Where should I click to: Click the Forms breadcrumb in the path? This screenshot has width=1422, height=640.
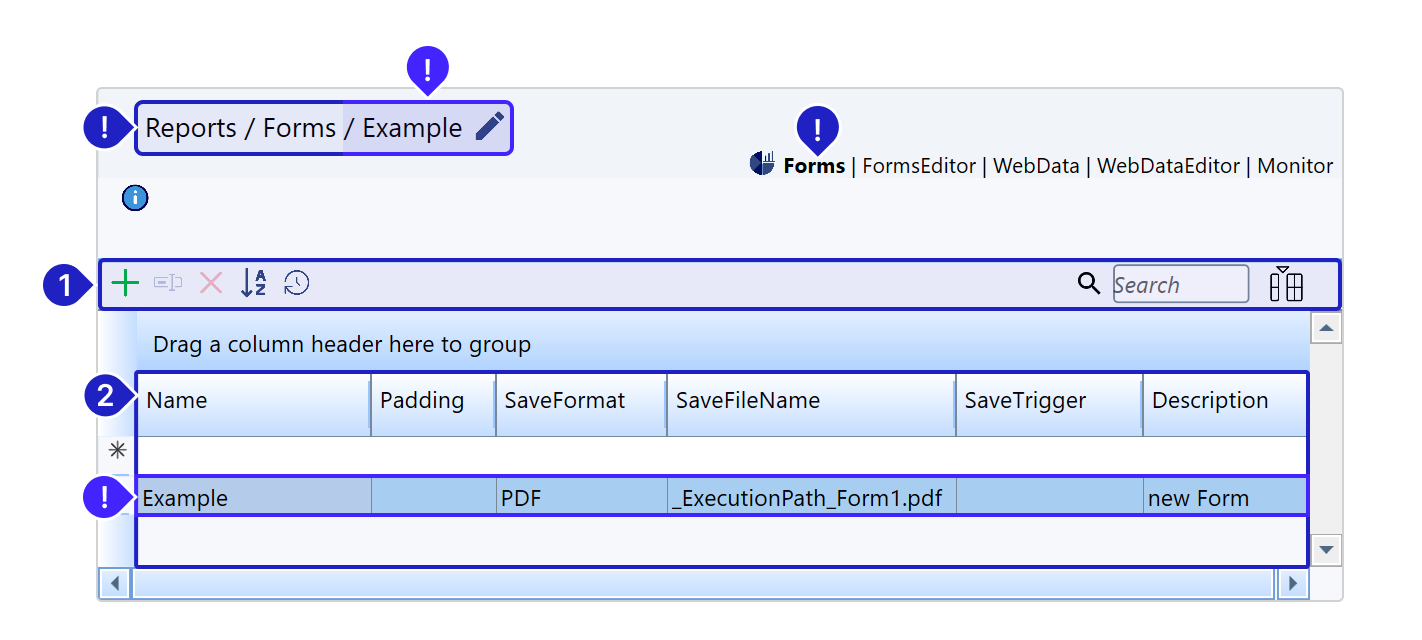[299, 128]
